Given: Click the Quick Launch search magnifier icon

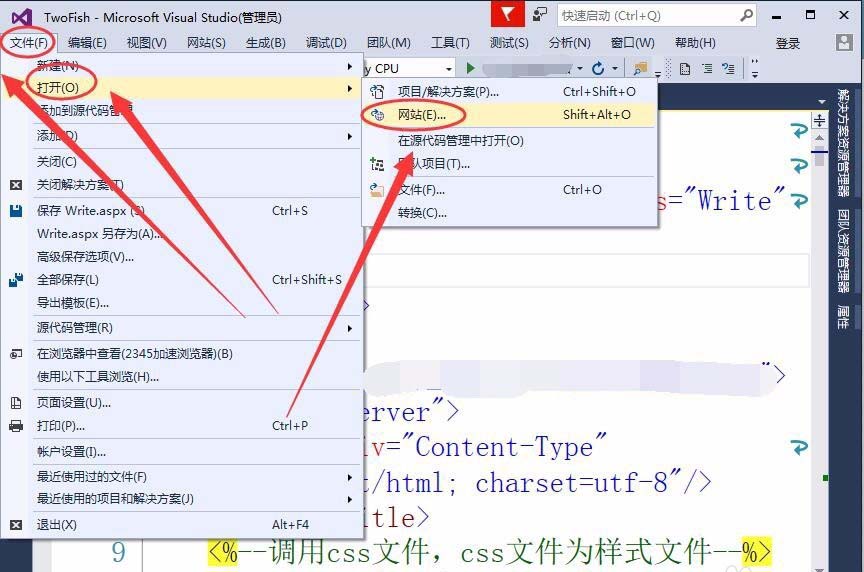Looking at the screenshot, I should pos(746,15).
